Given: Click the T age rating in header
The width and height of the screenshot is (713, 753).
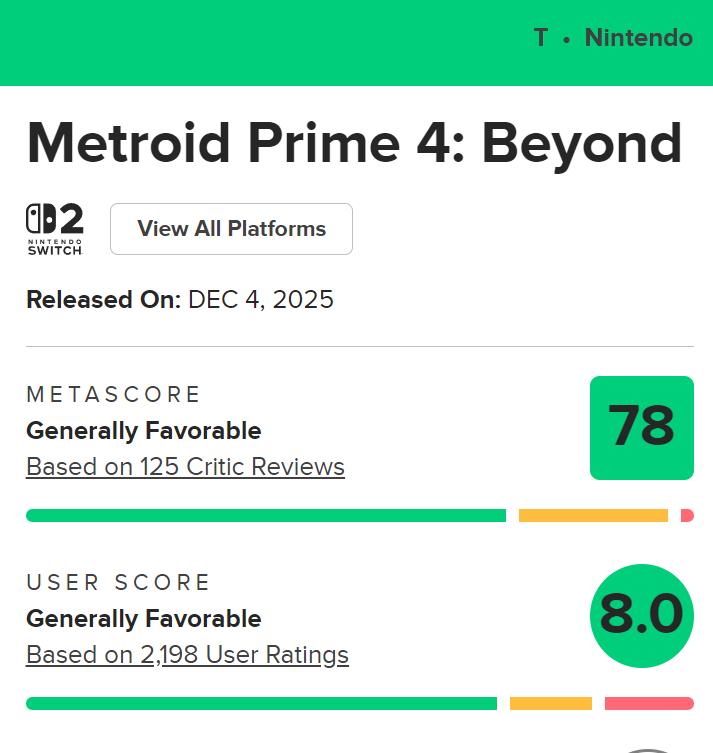Looking at the screenshot, I should [x=541, y=38].
